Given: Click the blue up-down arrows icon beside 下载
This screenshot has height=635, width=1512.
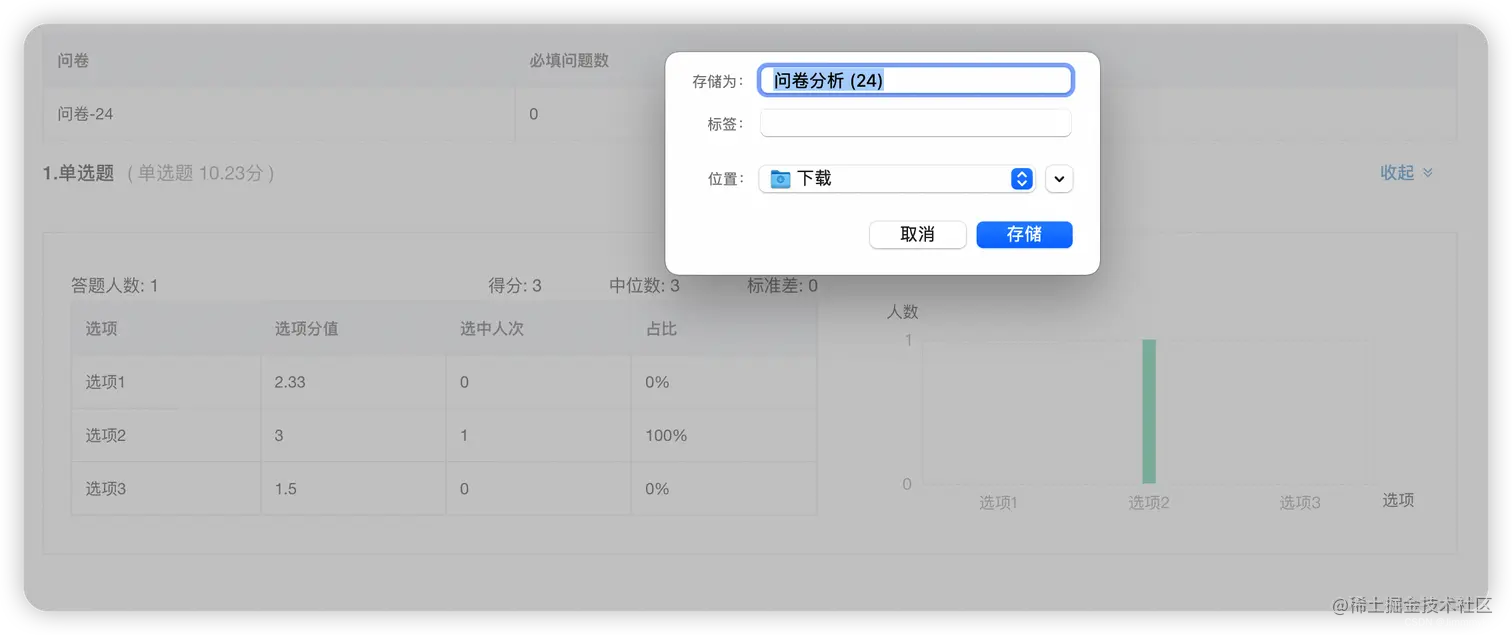Looking at the screenshot, I should click(x=1021, y=179).
